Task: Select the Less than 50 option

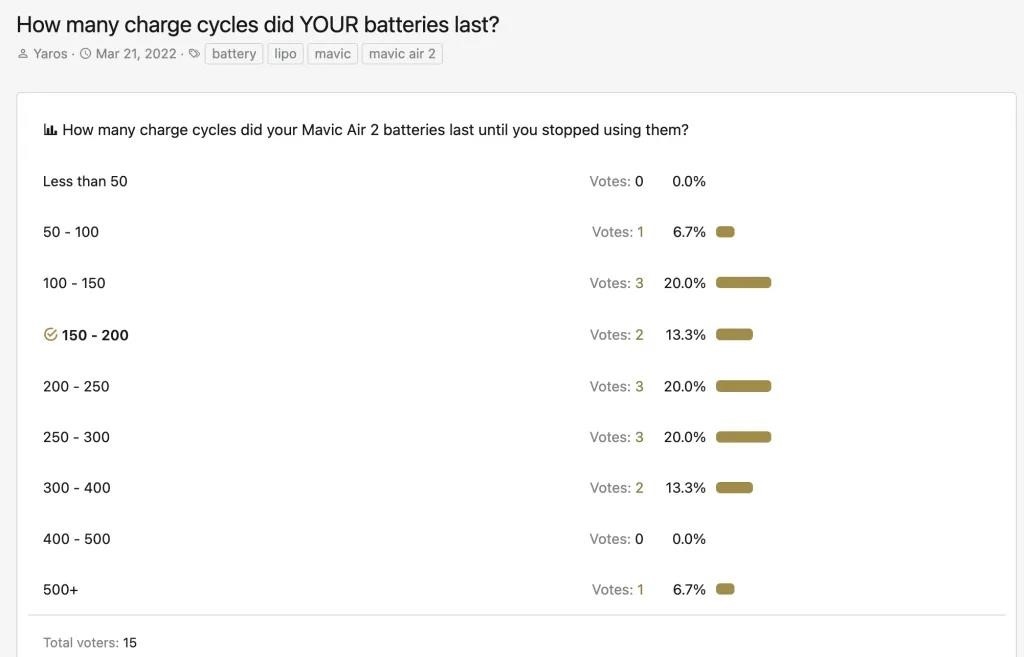Action: coord(85,182)
